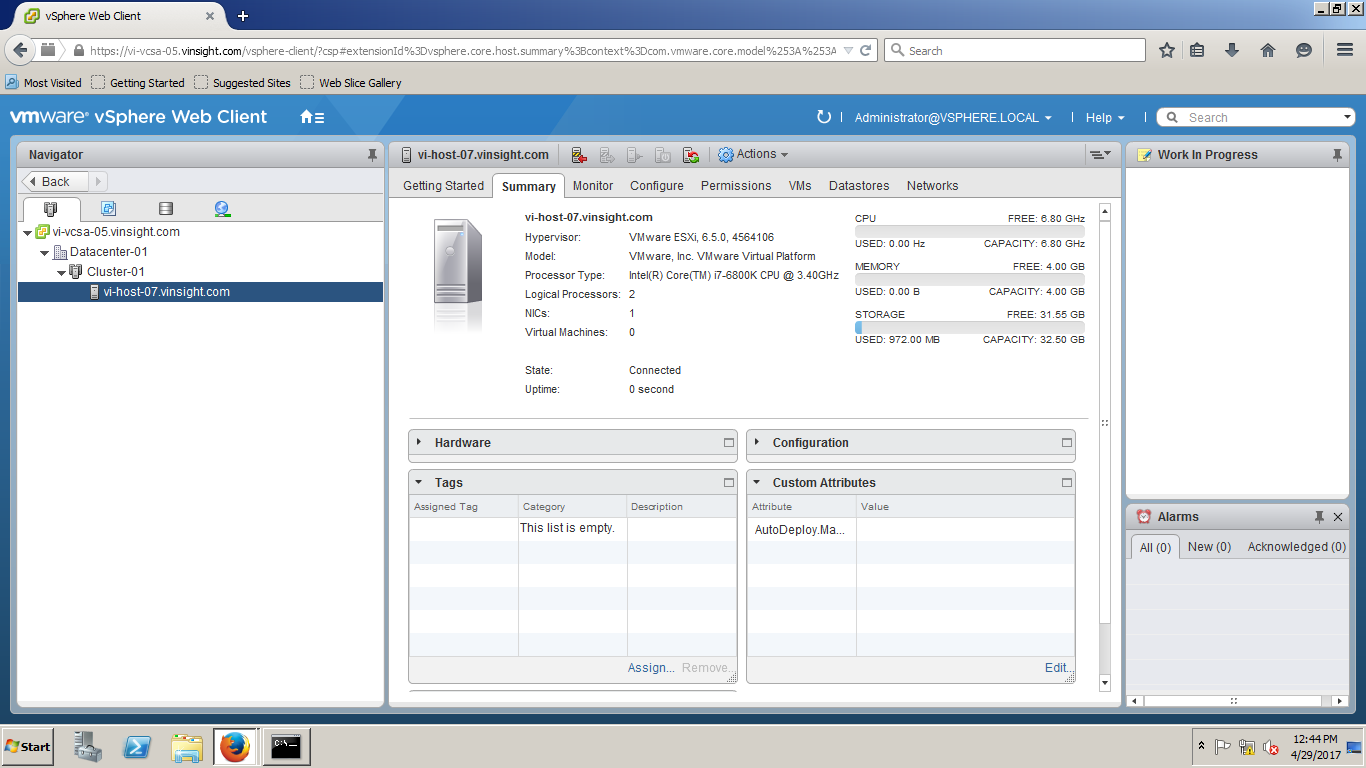The width and height of the screenshot is (1366, 768).
Task: Open Hosts and Clusters navigator tab
Action: (50, 209)
